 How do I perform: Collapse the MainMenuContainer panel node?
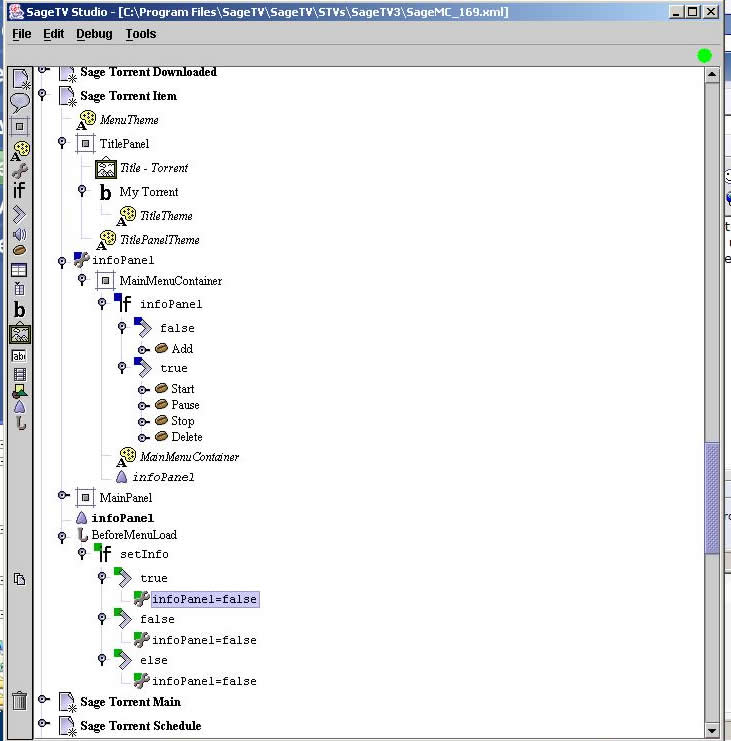pos(82,279)
